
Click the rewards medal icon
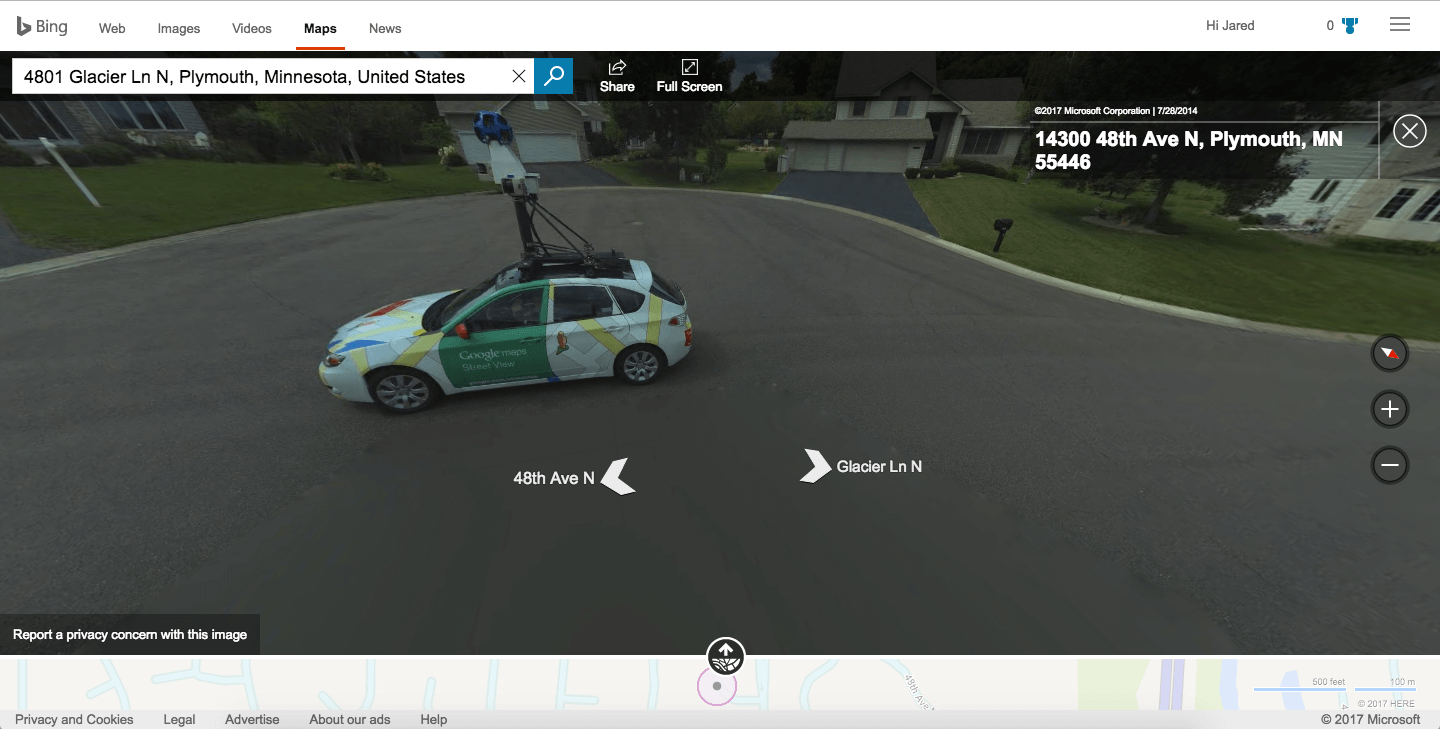click(1348, 25)
